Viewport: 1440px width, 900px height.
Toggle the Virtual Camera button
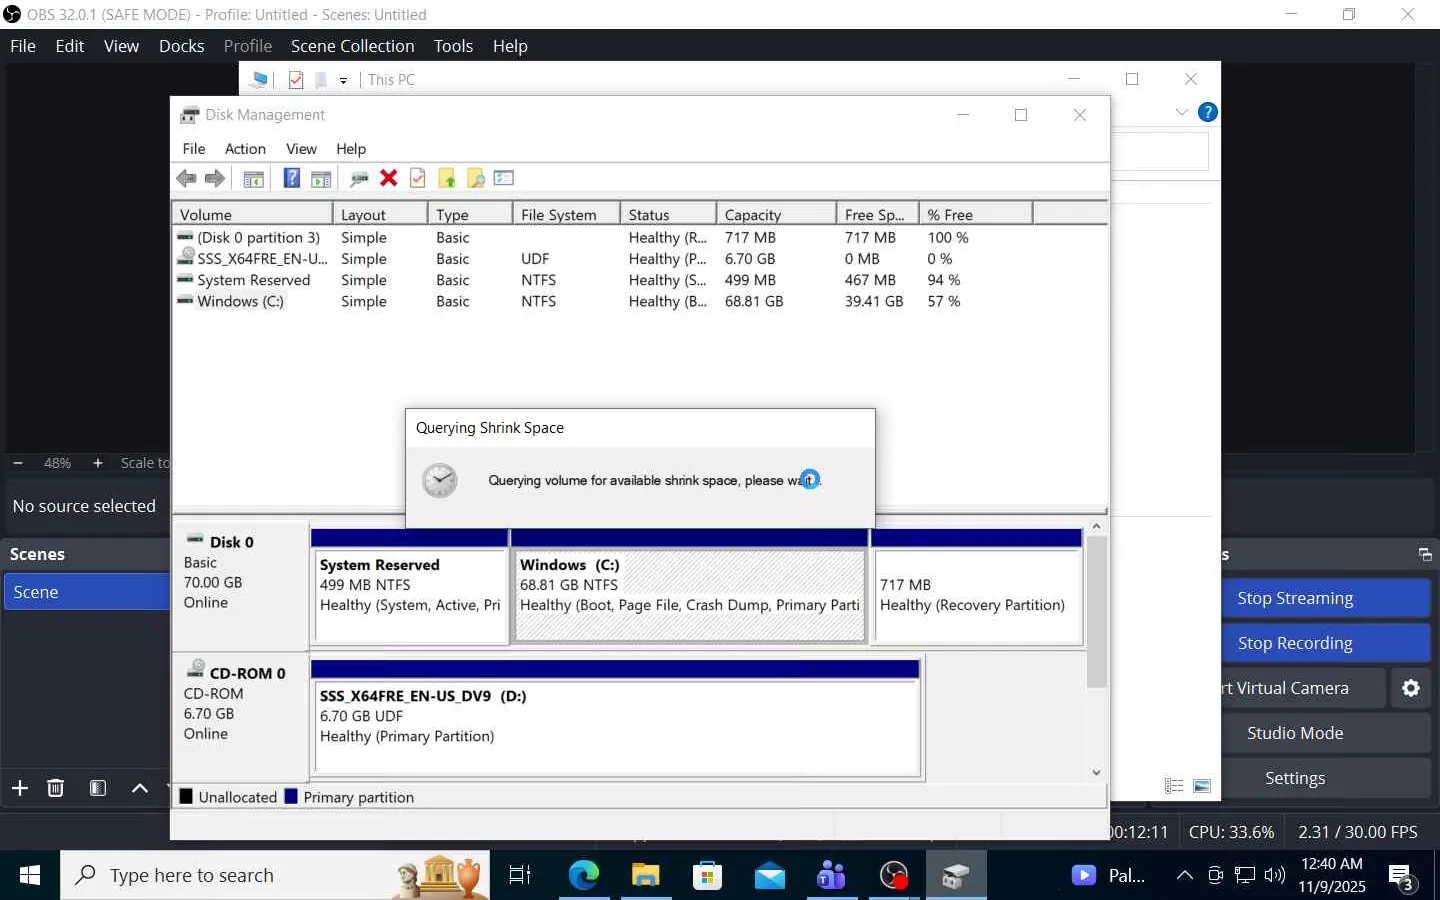(1303, 688)
